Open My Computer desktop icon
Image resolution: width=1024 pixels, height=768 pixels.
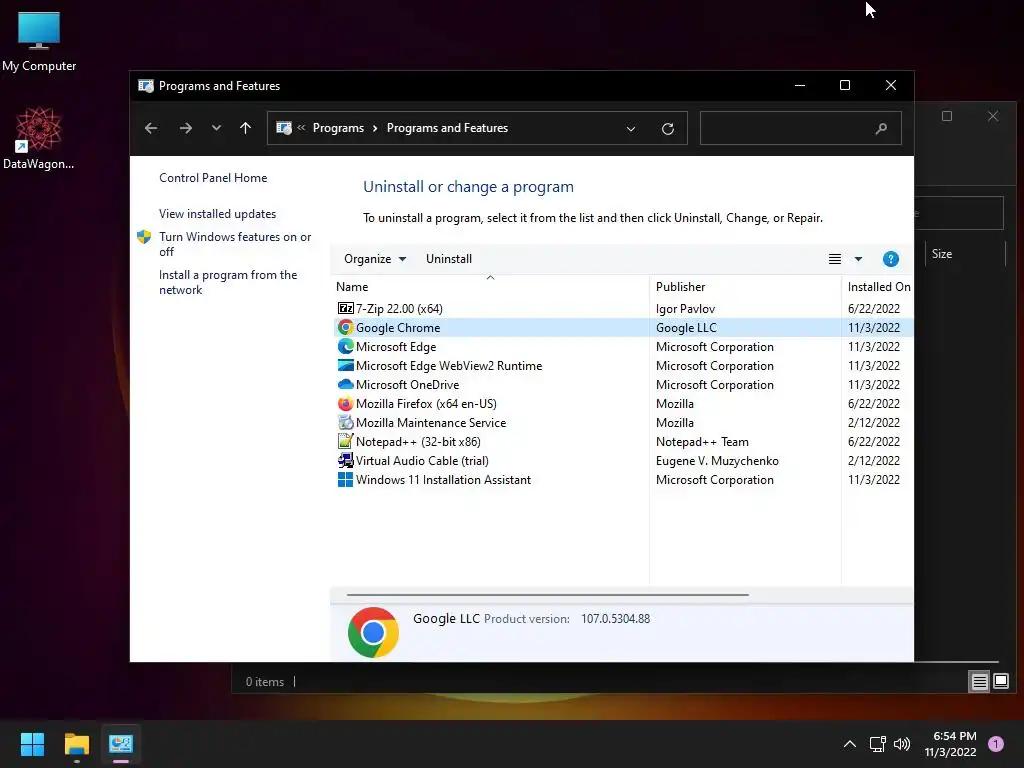(x=39, y=40)
